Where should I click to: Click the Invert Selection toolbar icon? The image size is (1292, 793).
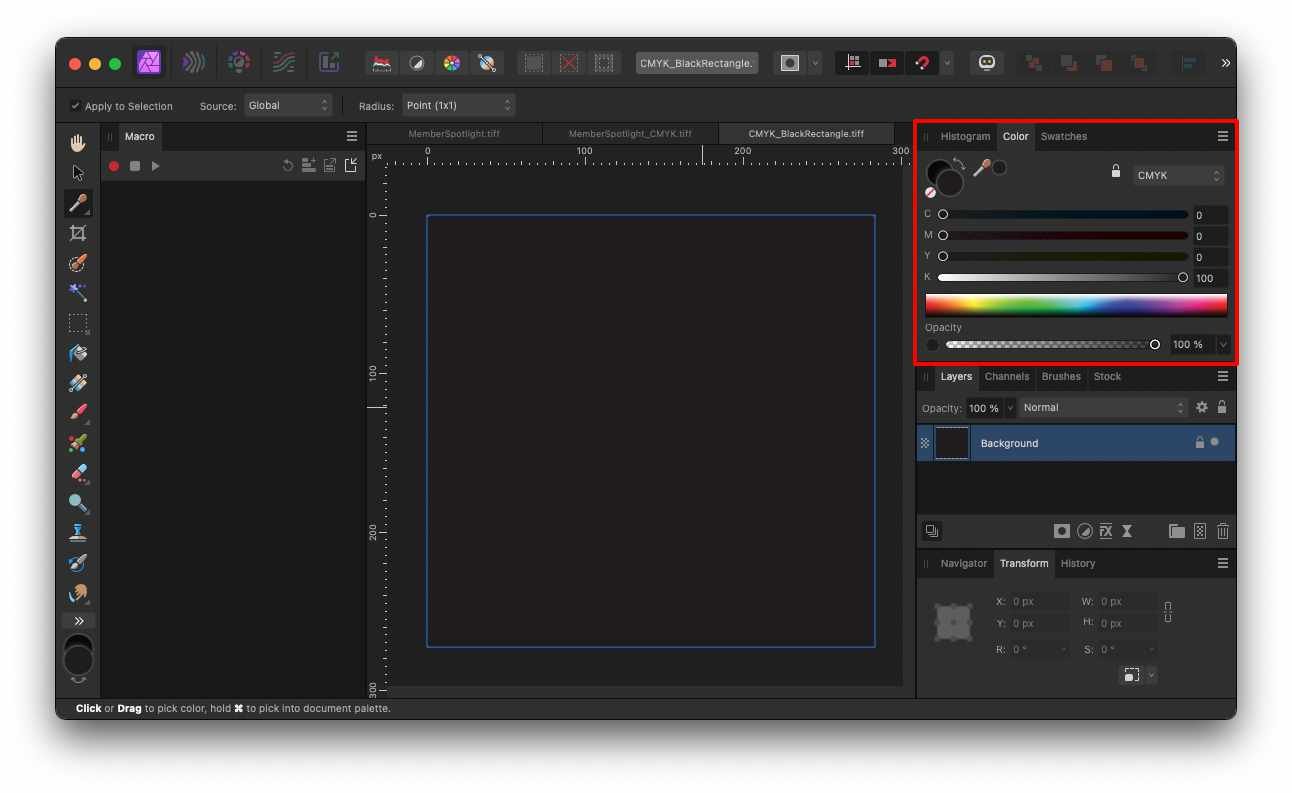604,63
